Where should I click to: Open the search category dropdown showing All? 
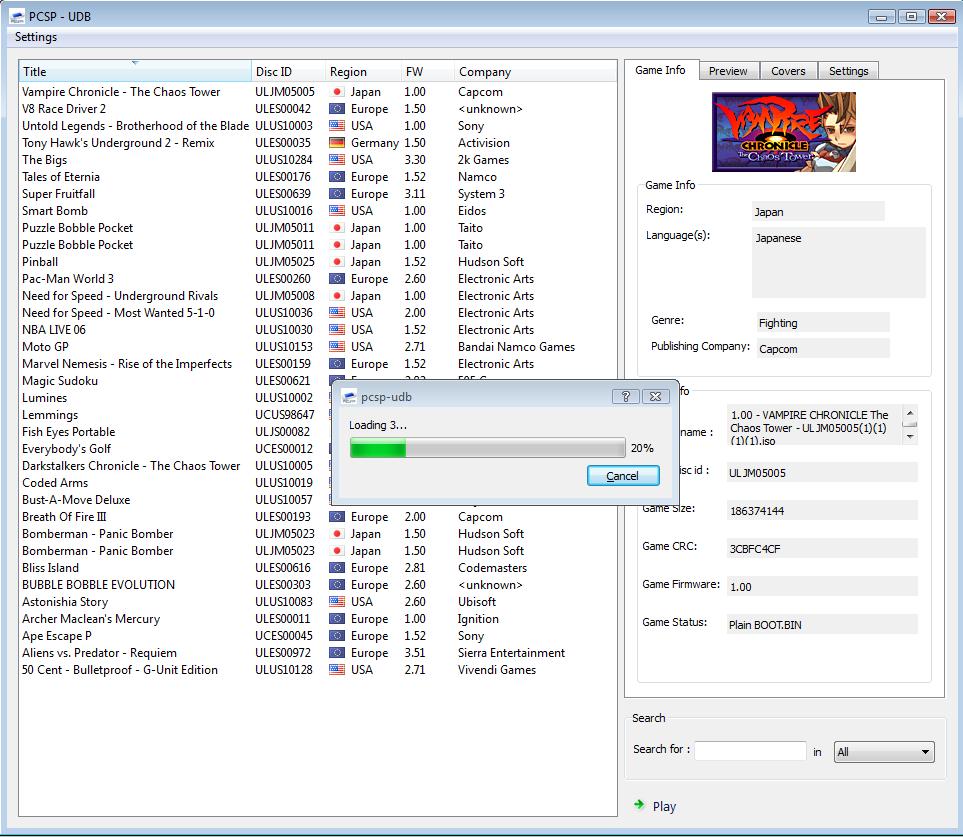click(883, 752)
